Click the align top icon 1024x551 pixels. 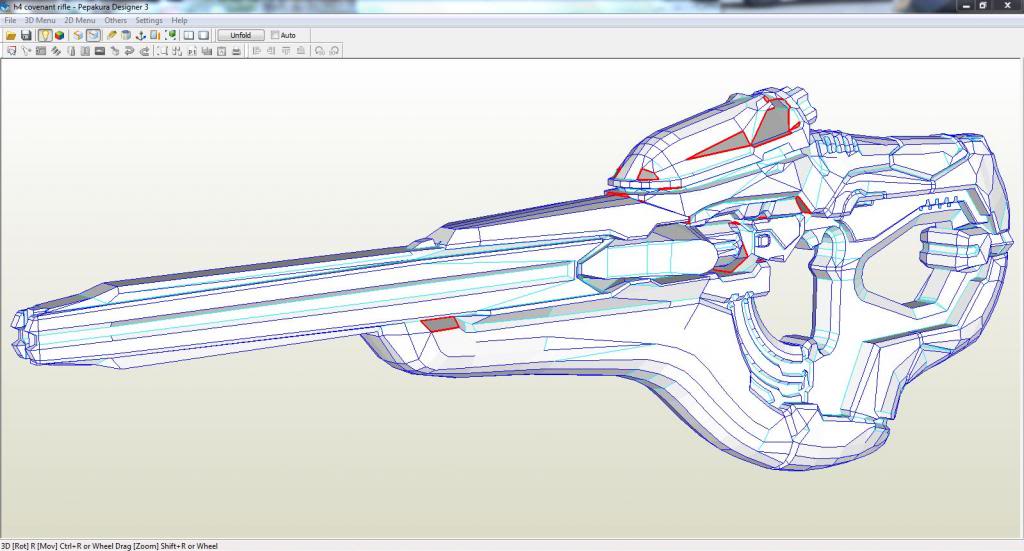pos(286,51)
